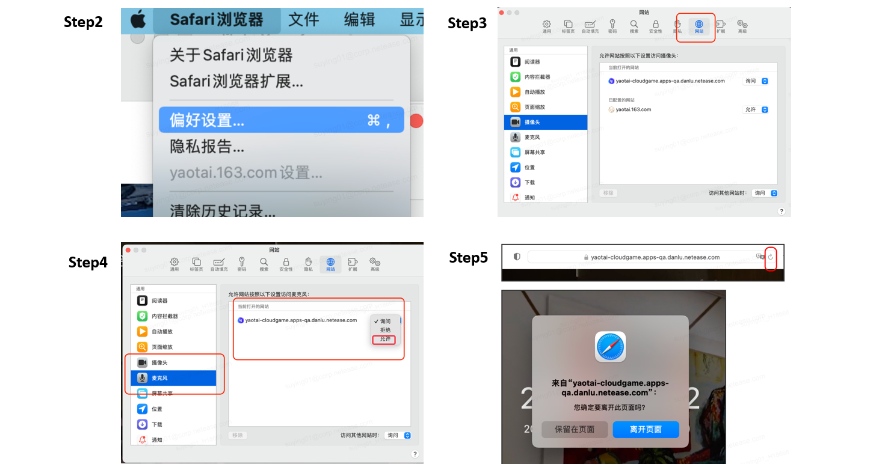Open the 通用 gear tab in Step3 window

[546, 26]
